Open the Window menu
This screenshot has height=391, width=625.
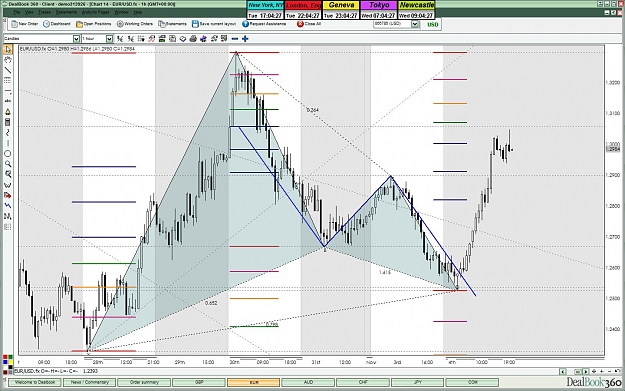tap(121, 12)
